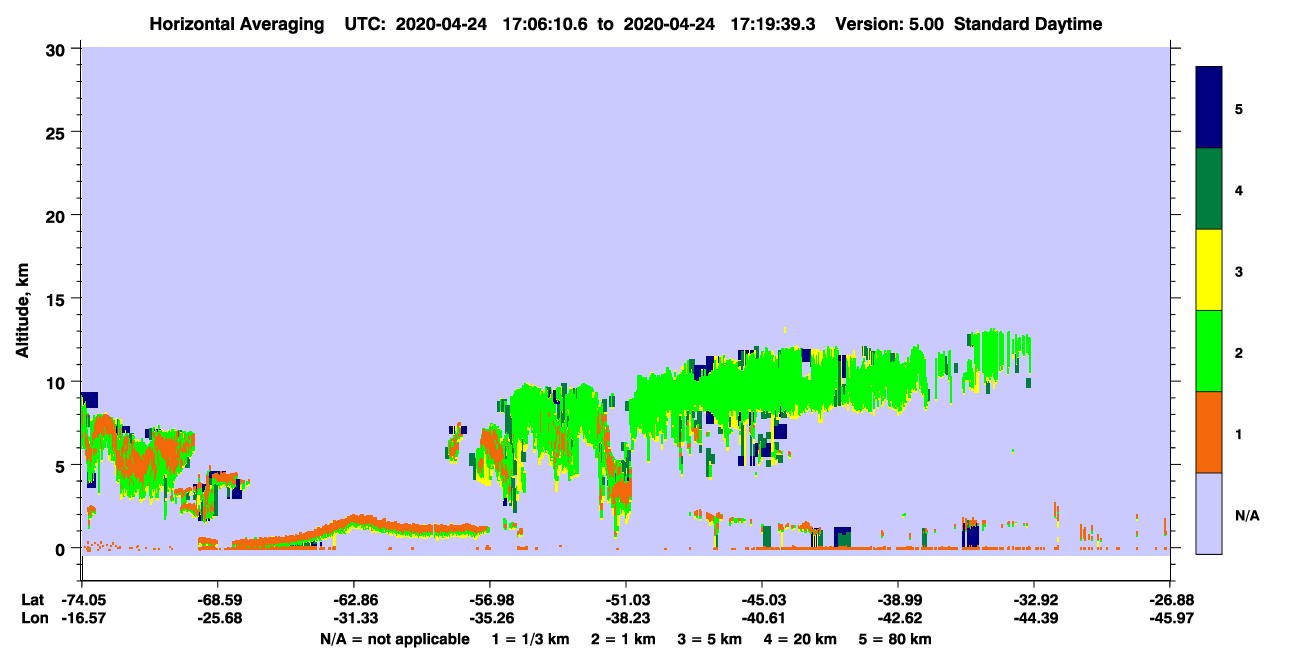Image resolution: width=1300 pixels, height=667 pixels.
Task: Click the colorbar label 4
Action: [x=1239, y=189]
